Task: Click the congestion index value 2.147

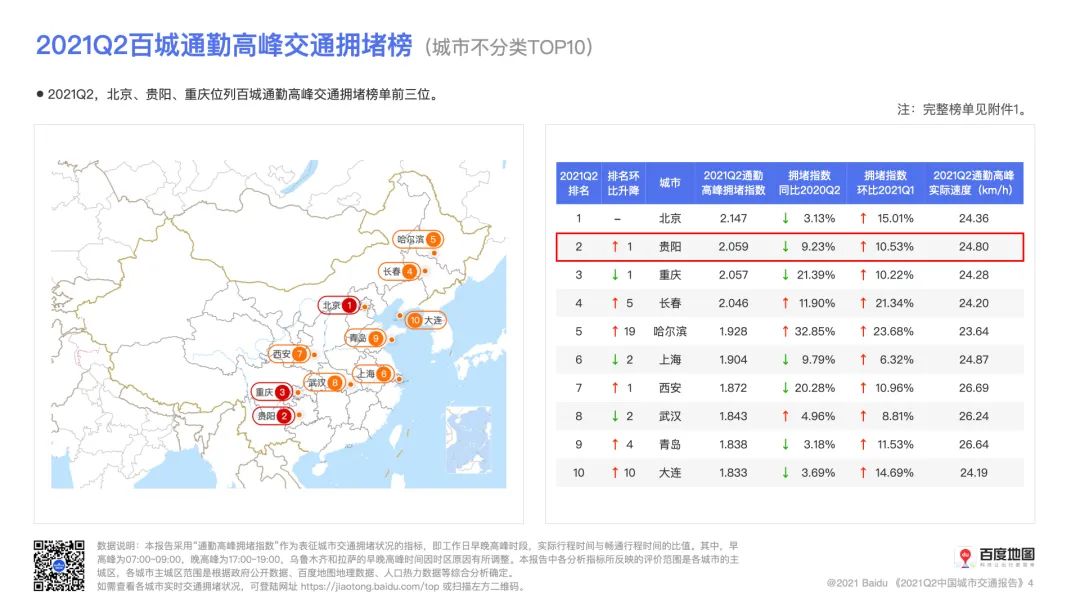Action: (733, 218)
